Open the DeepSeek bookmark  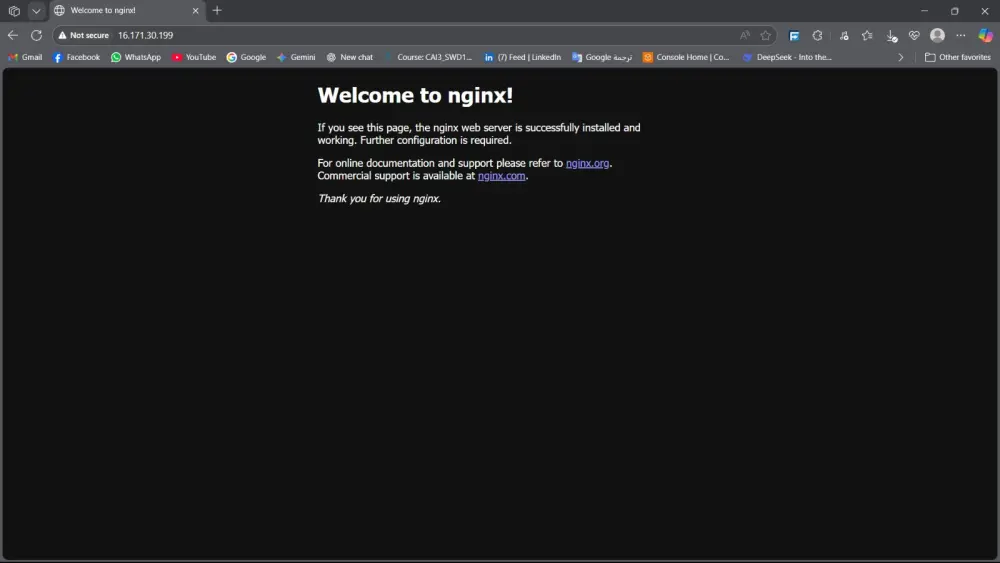coord(787,57)
